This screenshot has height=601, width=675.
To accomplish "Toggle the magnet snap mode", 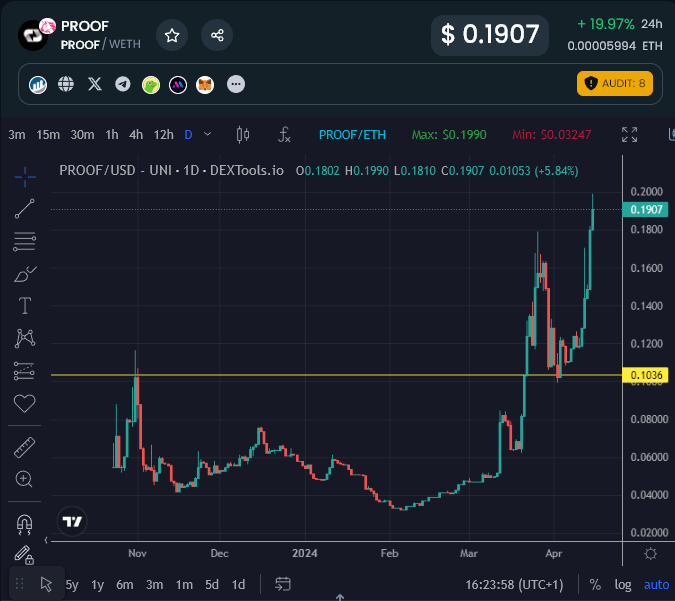I will pyautogui.click(x=24, y=525).
